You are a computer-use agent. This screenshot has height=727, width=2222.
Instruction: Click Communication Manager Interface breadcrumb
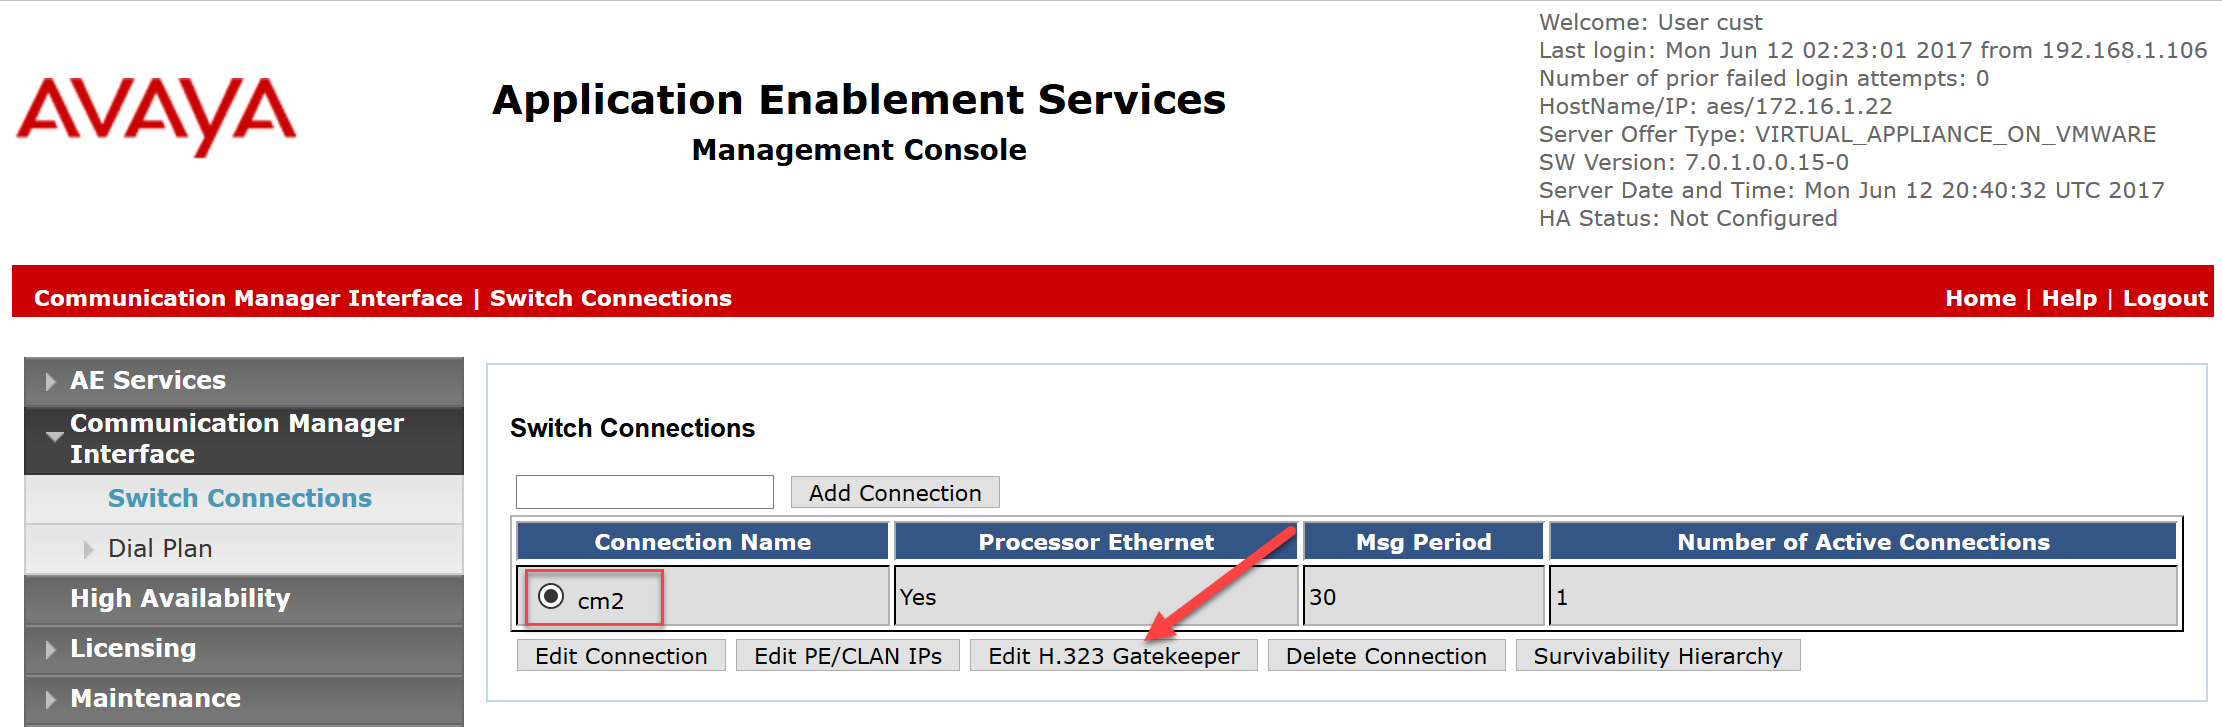coord(248,298)
